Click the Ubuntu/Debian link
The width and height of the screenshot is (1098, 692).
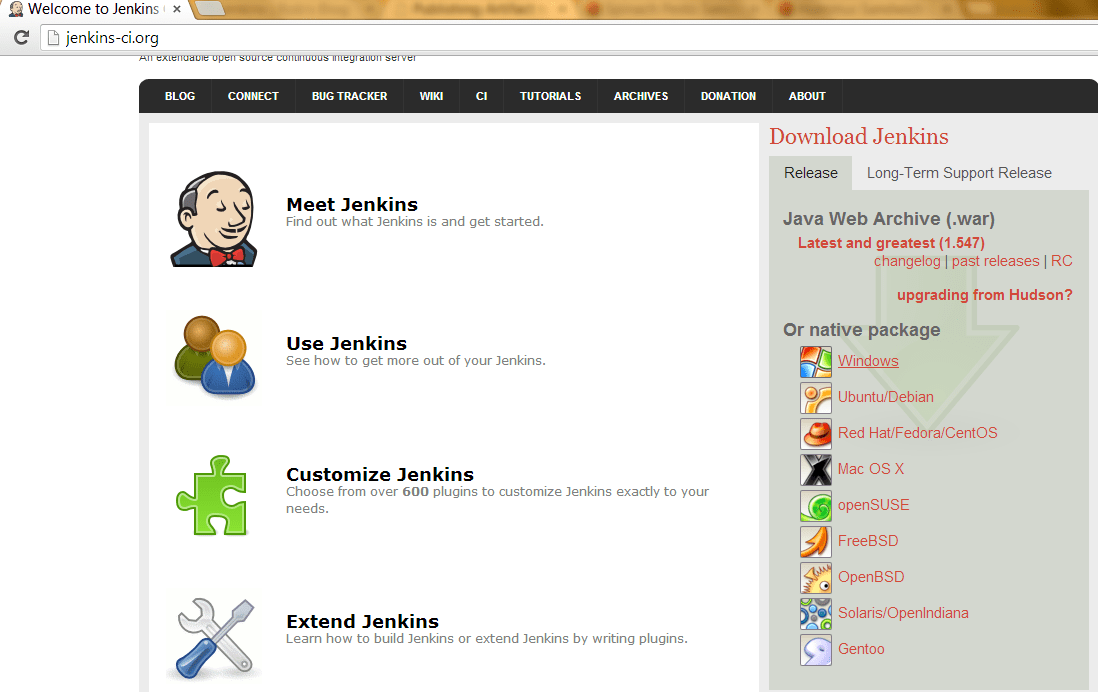(x=886, y=397)
